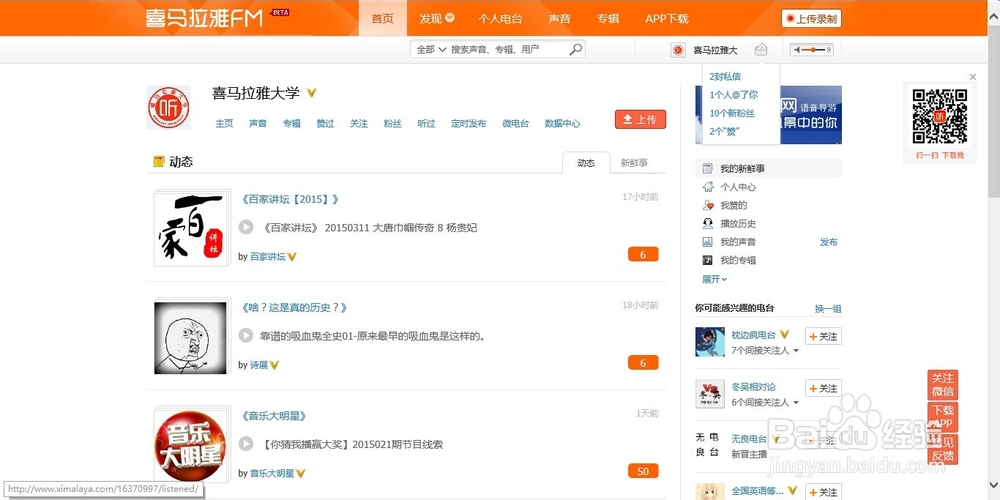
Task: Open 音乐大明星 album cover thumbnail
Action: click(191, 446)
